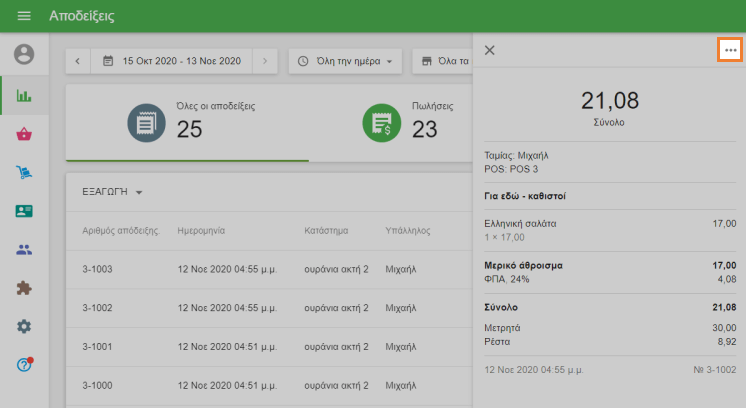Open the Inventory management cart icon

24,173
